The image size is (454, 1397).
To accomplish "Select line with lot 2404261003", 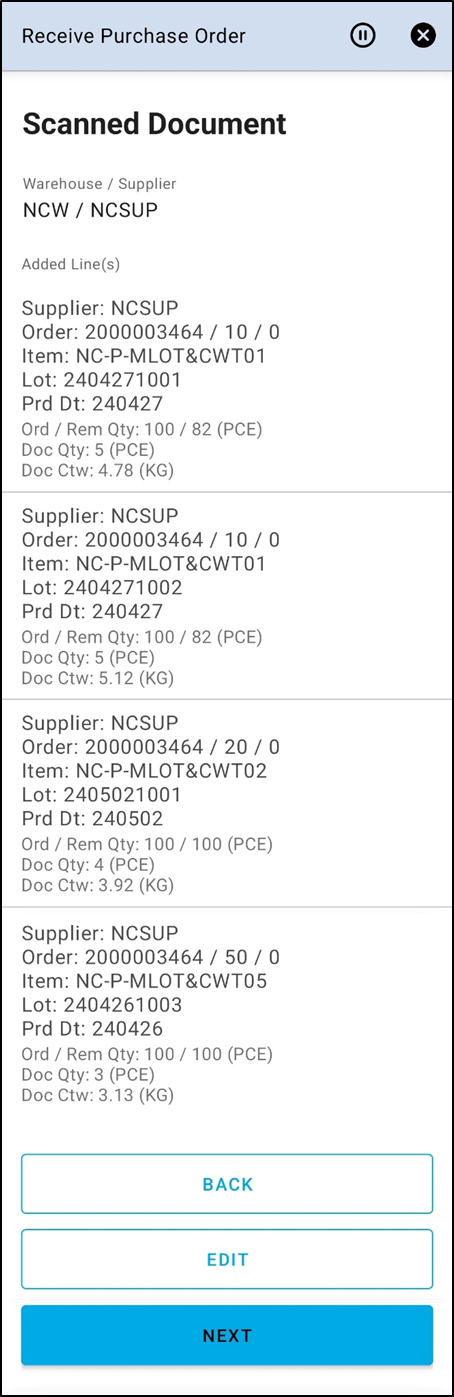I will click(x=227, y=1012).
